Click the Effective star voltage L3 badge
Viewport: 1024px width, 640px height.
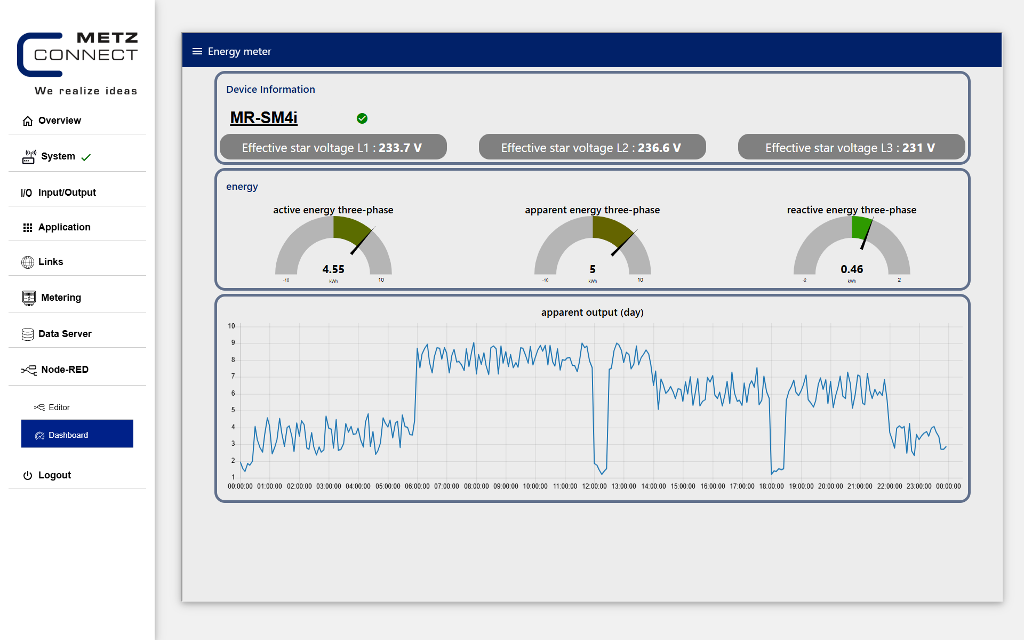pyautogui.click(x=851, y=148)
